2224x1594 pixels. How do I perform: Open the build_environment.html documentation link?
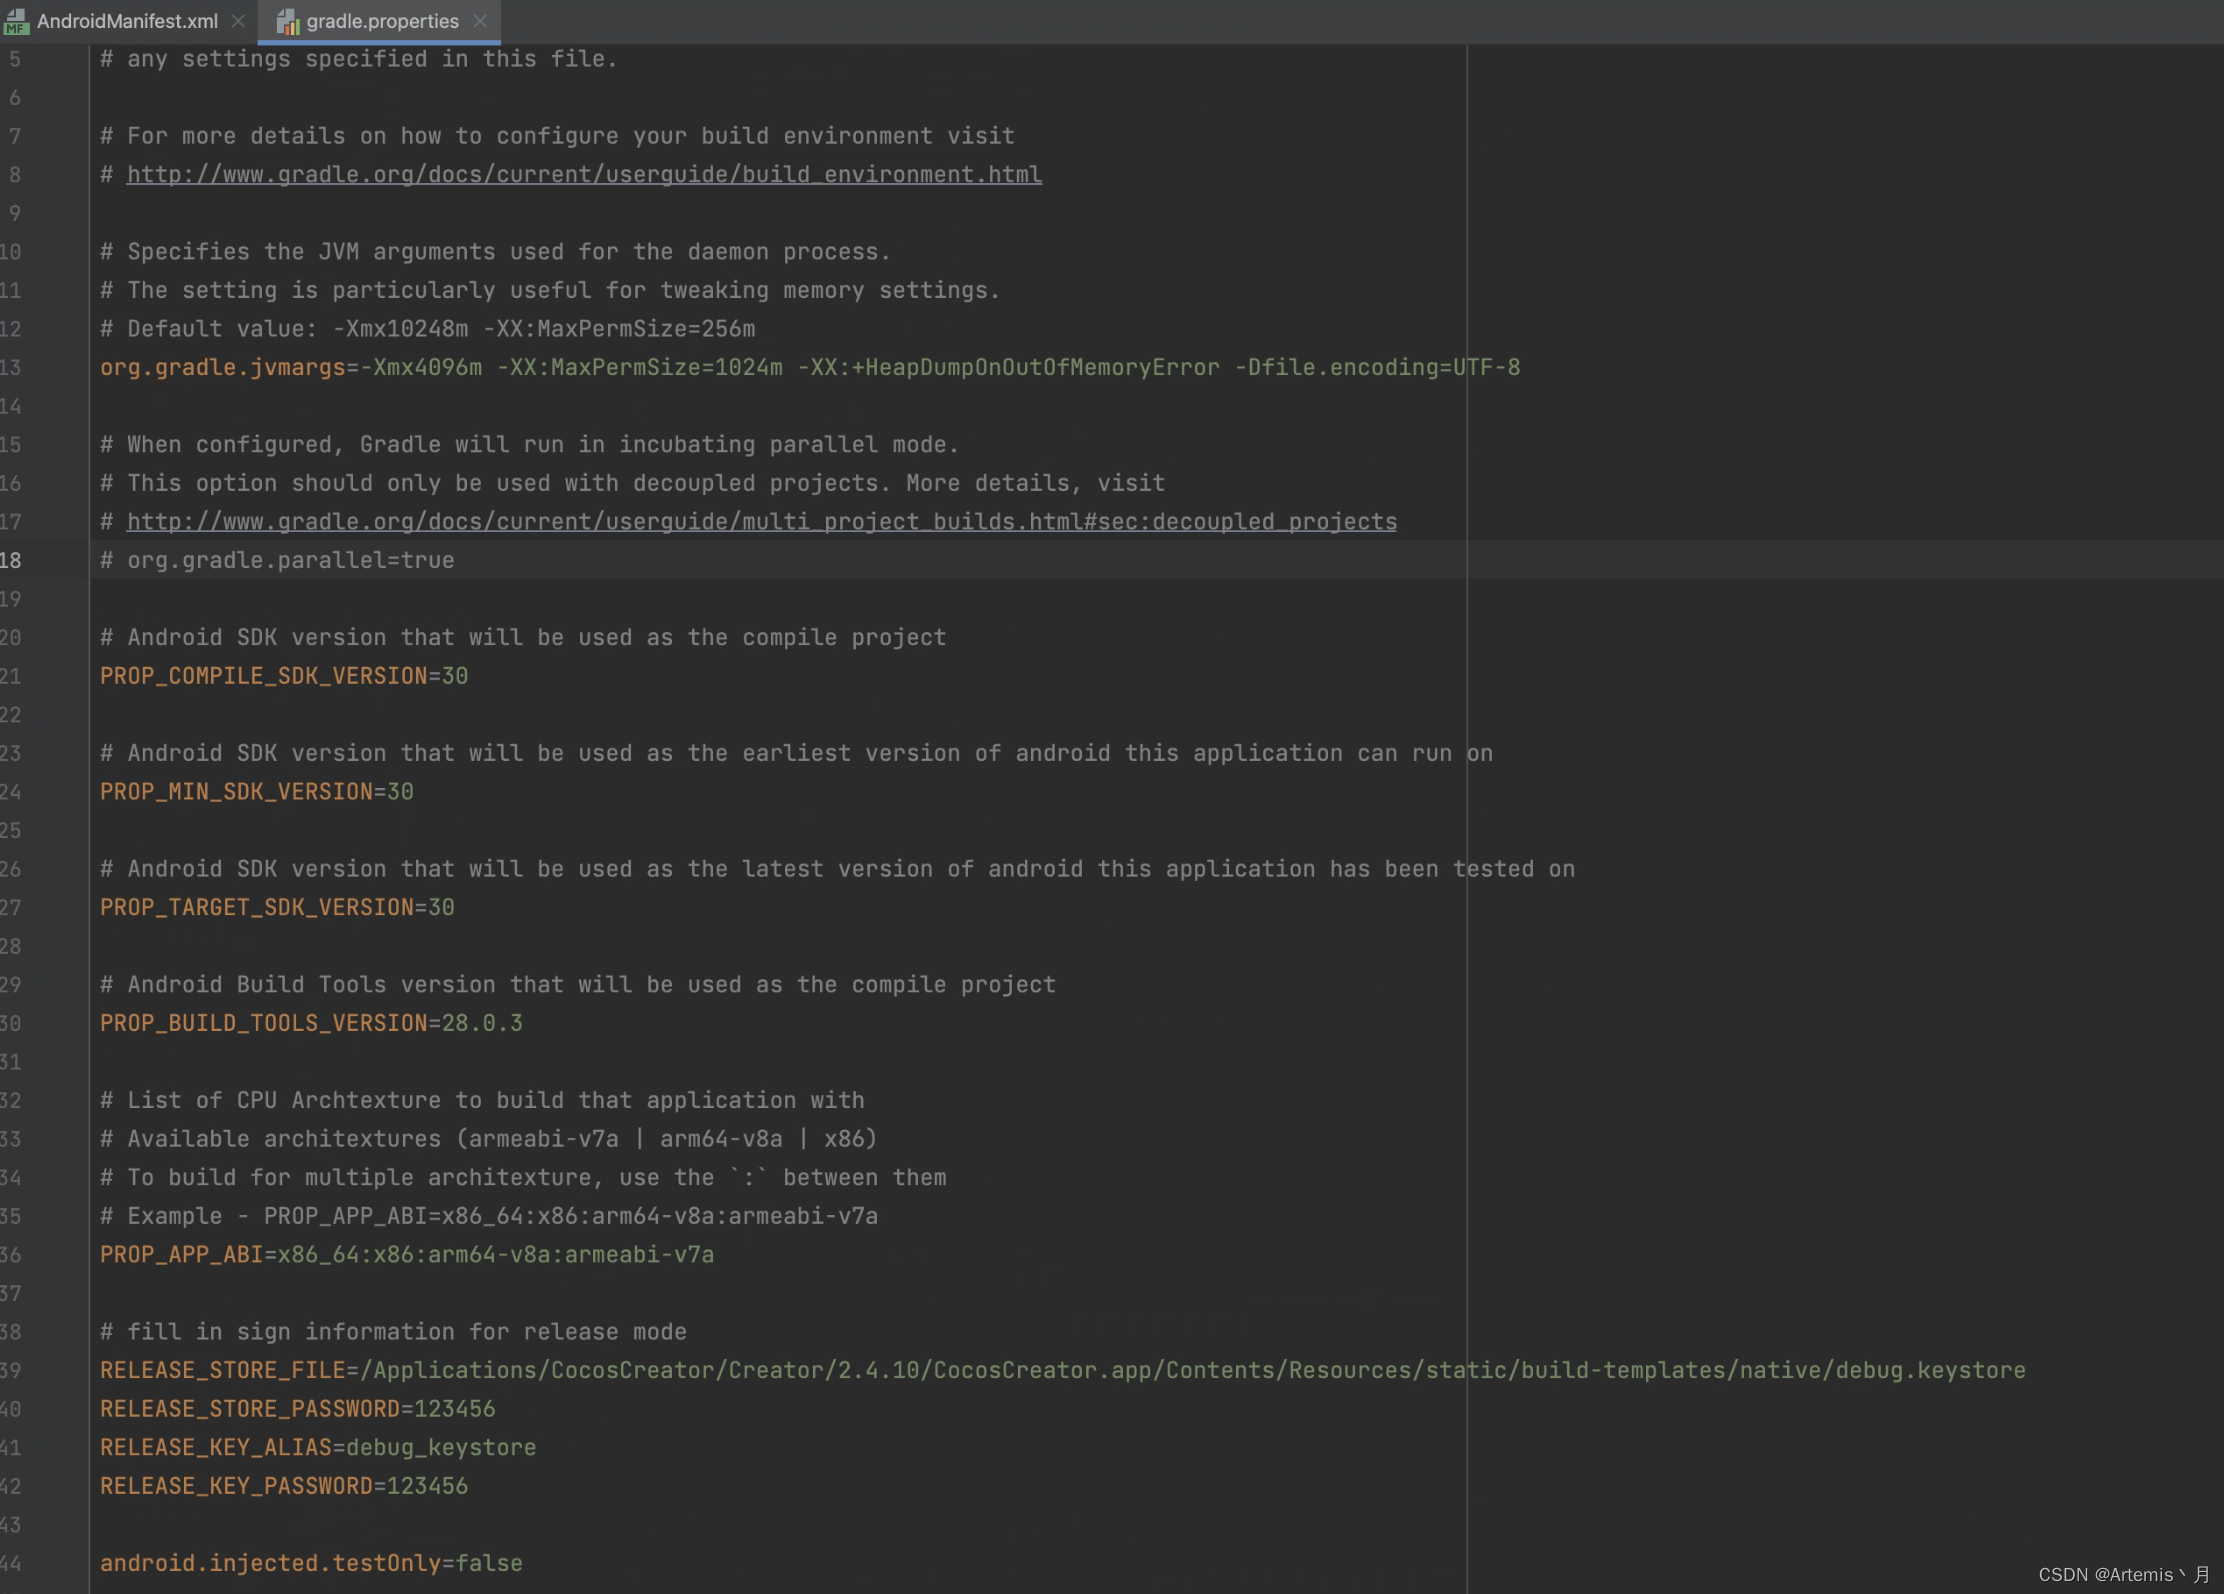pos(583,174)
